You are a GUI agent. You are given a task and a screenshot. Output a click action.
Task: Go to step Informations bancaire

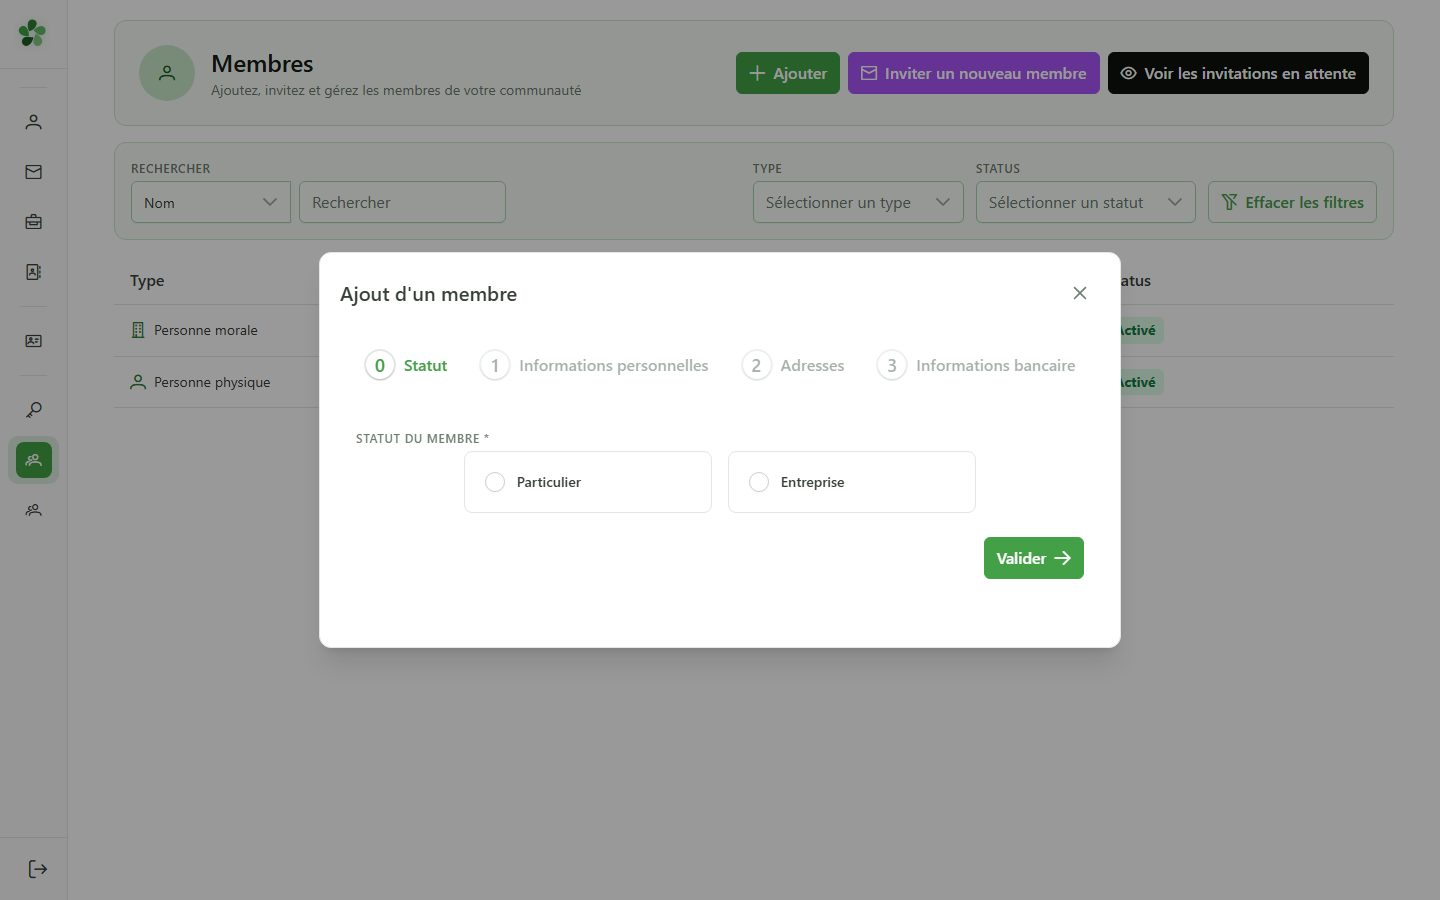(976, 365)
